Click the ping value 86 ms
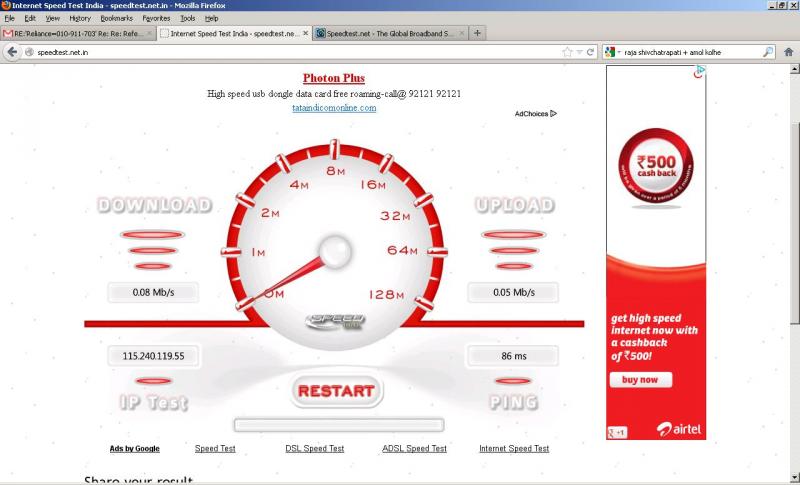 tap(513, 356)
